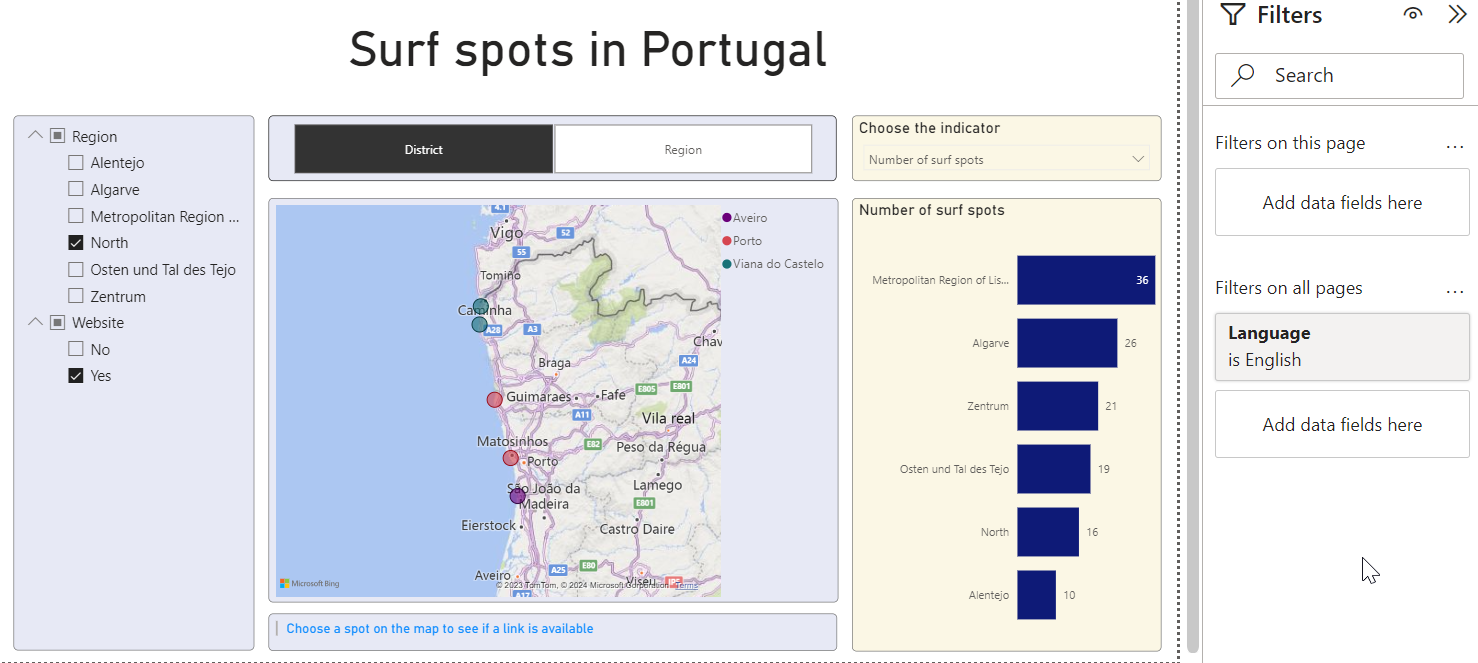Viewport: 1478px width, 663px height.
Task: Open the Number of surf spots dropdown
Action: coord(1007,159)
